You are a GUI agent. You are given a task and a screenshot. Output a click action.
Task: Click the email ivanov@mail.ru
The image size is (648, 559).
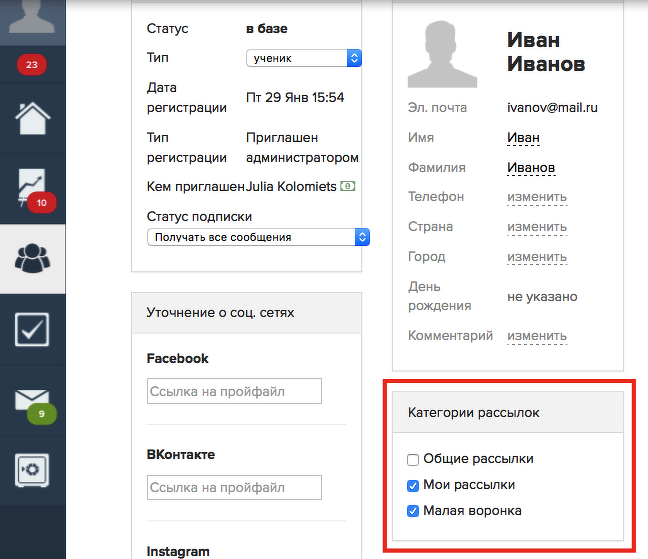(552, 107)
